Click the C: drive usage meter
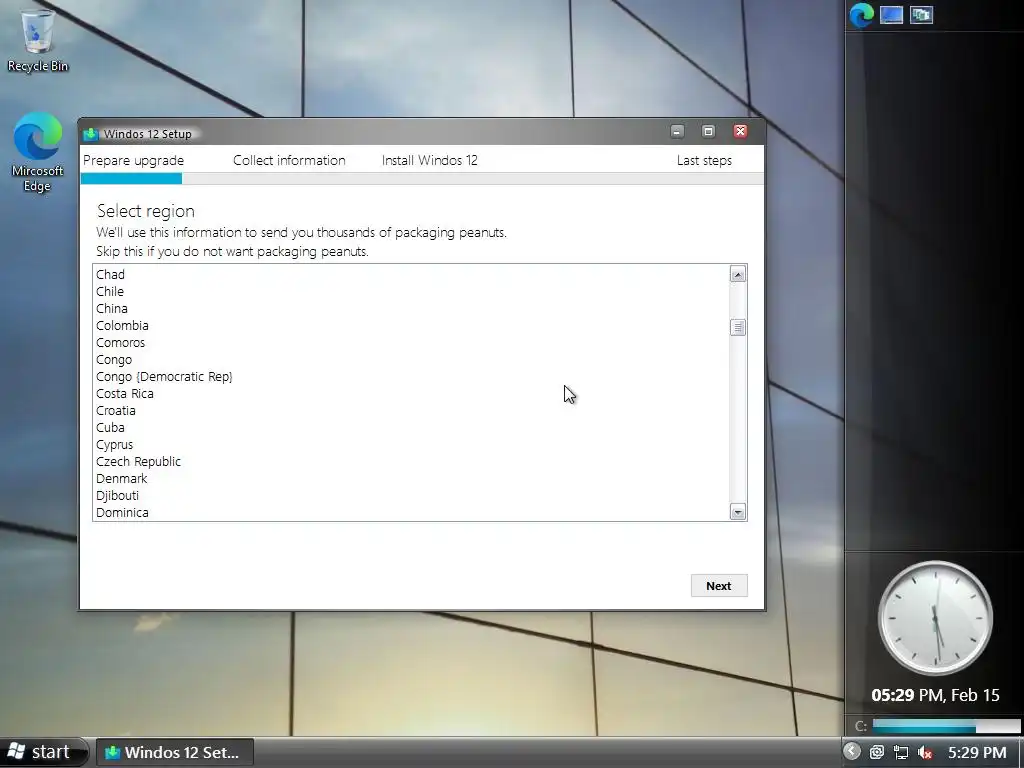 pos(946,726)
